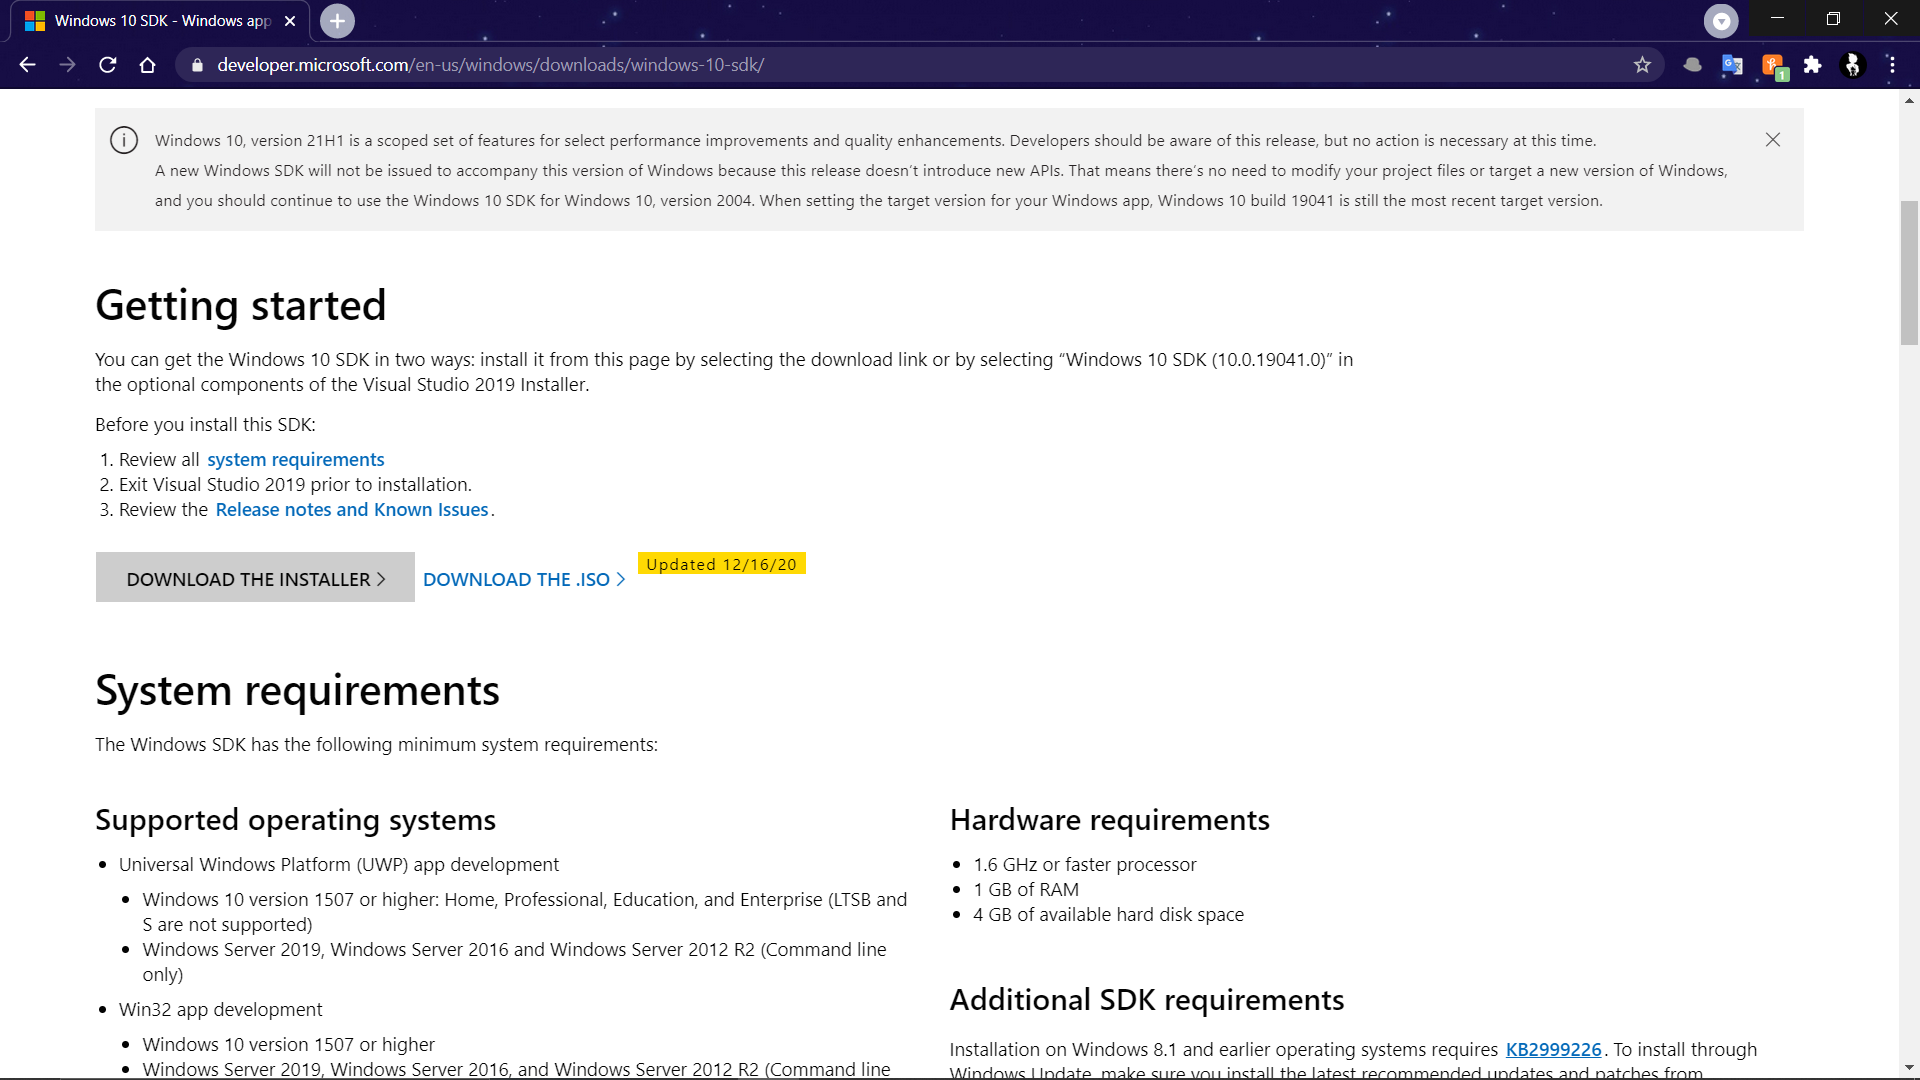Screen dimensions: 1920x1080
Task: Click 'Before you install this SDK:' text
Action: coord(205,424)
